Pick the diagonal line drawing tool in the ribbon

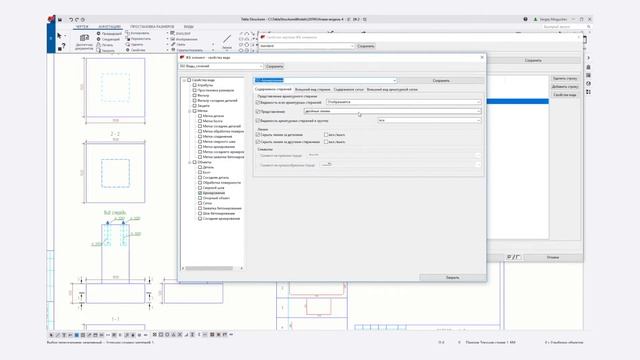[227, 40]
